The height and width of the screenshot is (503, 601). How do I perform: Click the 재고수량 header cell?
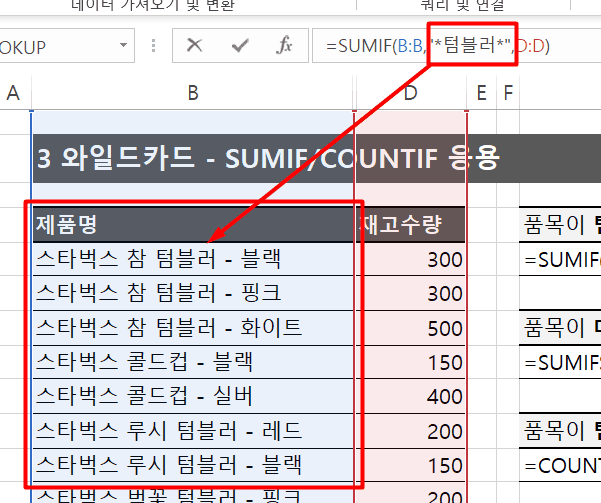click(x=411, y=224)
